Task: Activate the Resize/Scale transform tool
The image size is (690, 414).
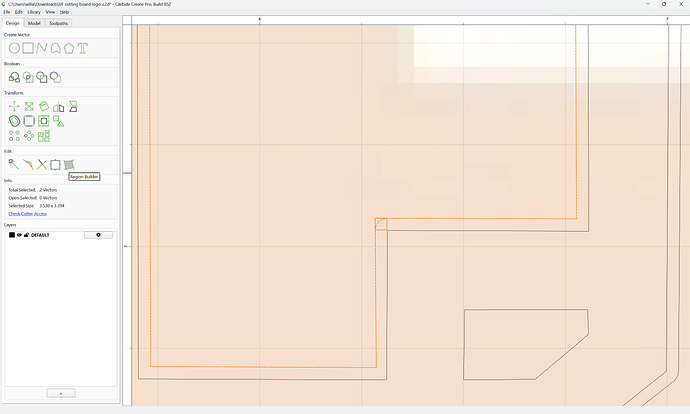Action: (x=29, y=106)
